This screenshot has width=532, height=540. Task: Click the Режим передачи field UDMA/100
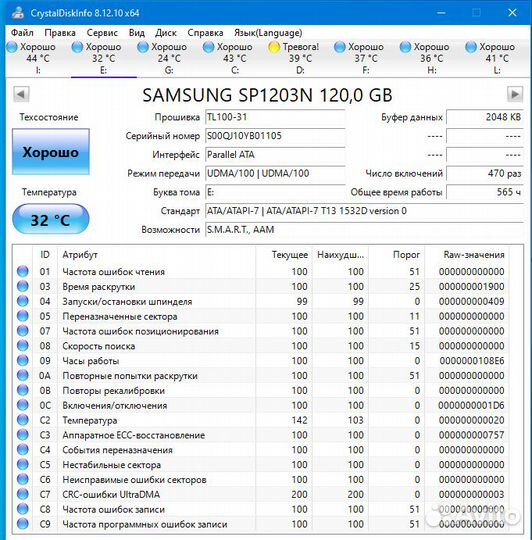275,173
